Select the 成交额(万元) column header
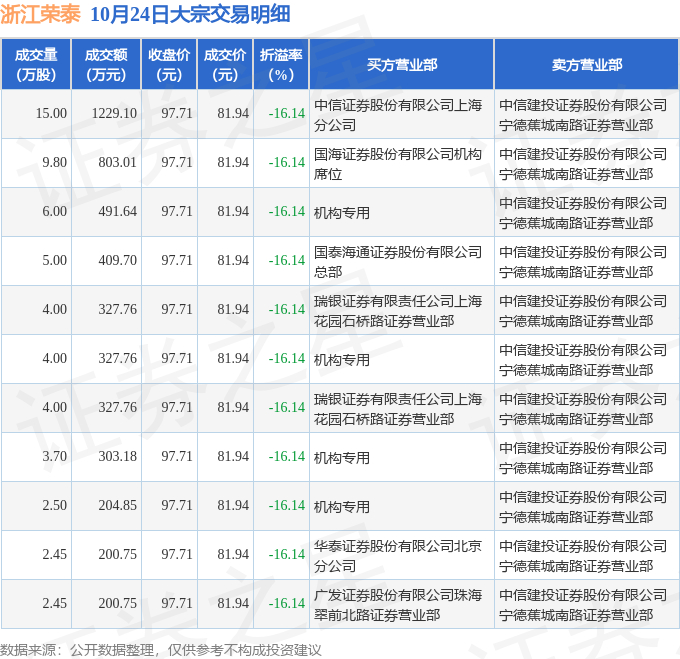The height and width of the screenshot is (659, 680). (106, 65)
